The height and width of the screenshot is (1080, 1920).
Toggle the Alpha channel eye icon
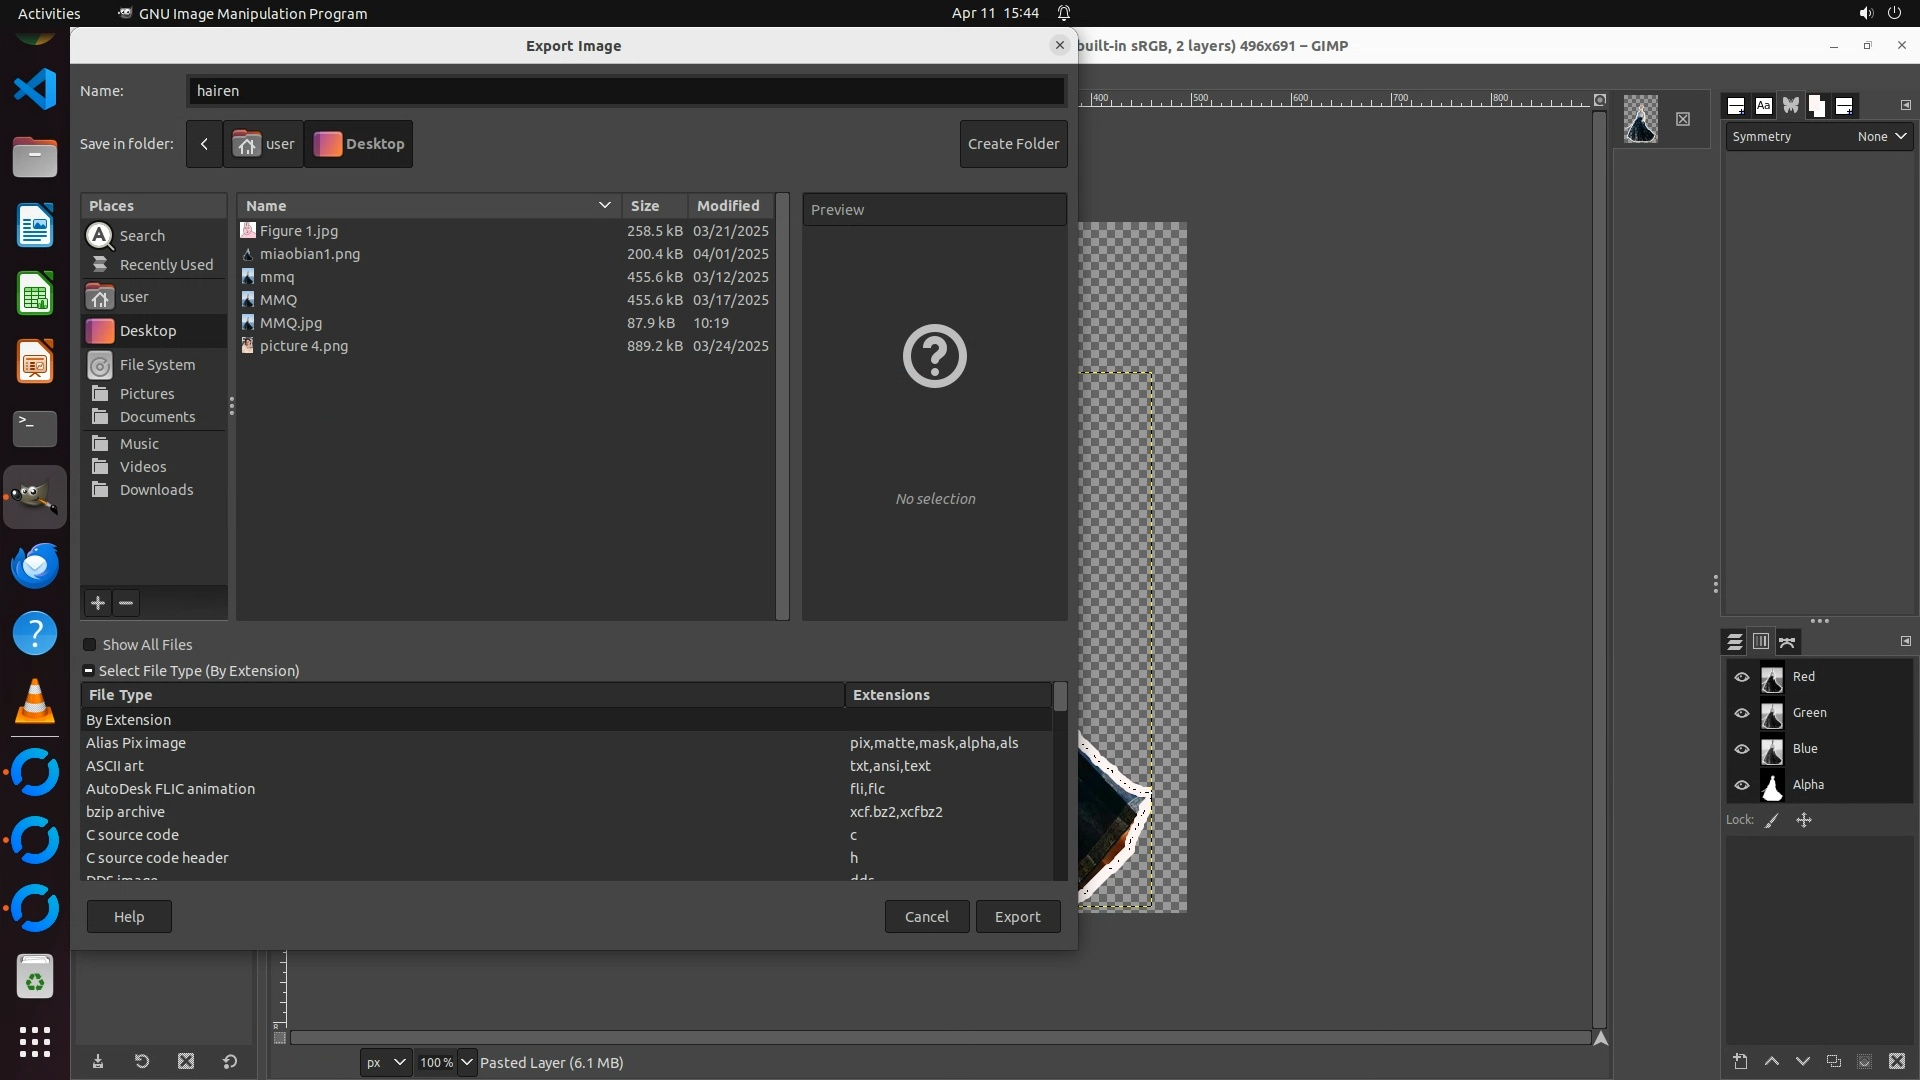coord(1742,785)
